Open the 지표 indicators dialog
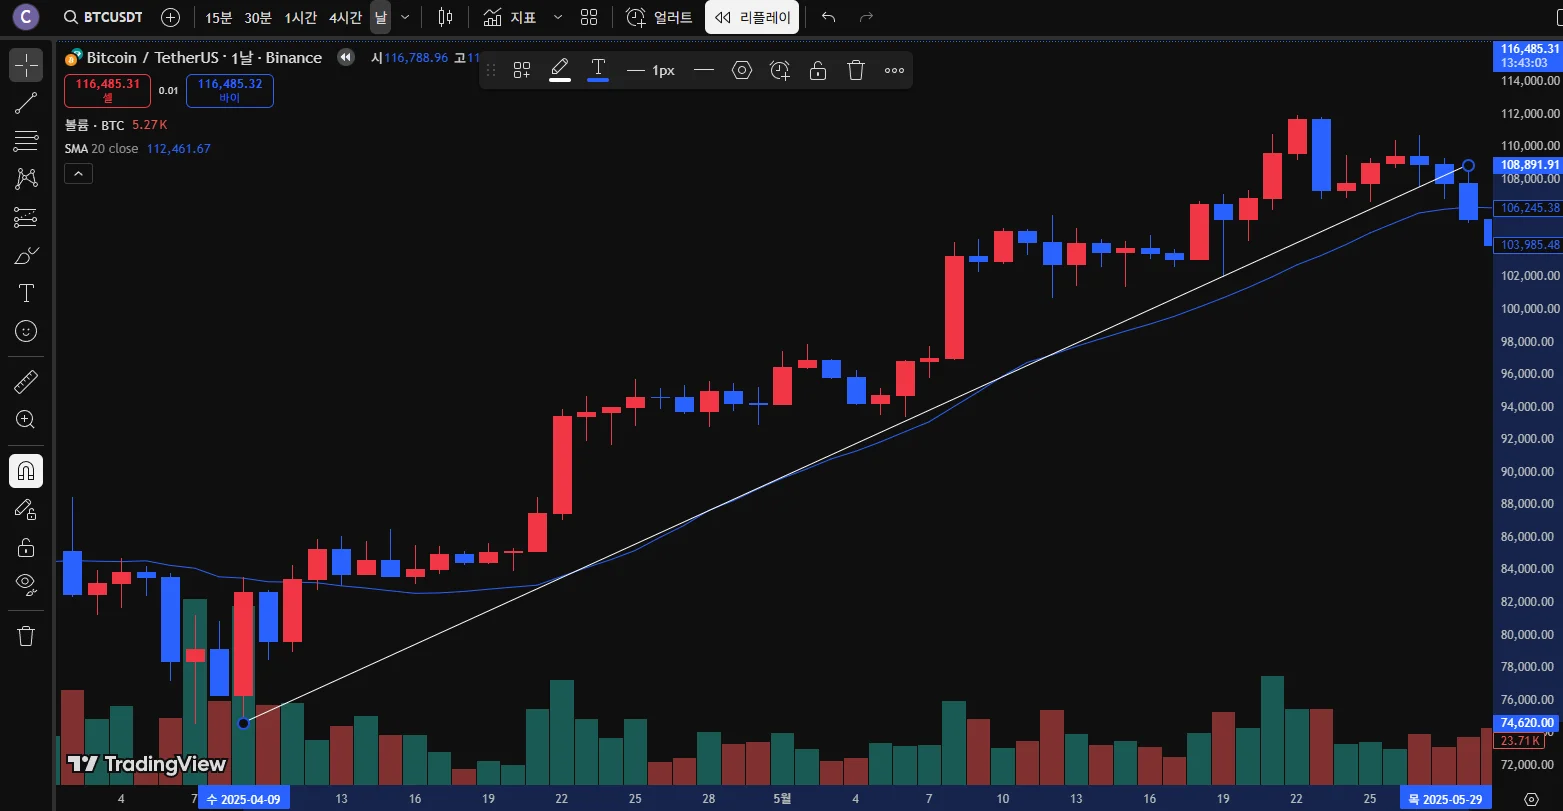Screen dimensions: 1563x811 coord(510,17)
